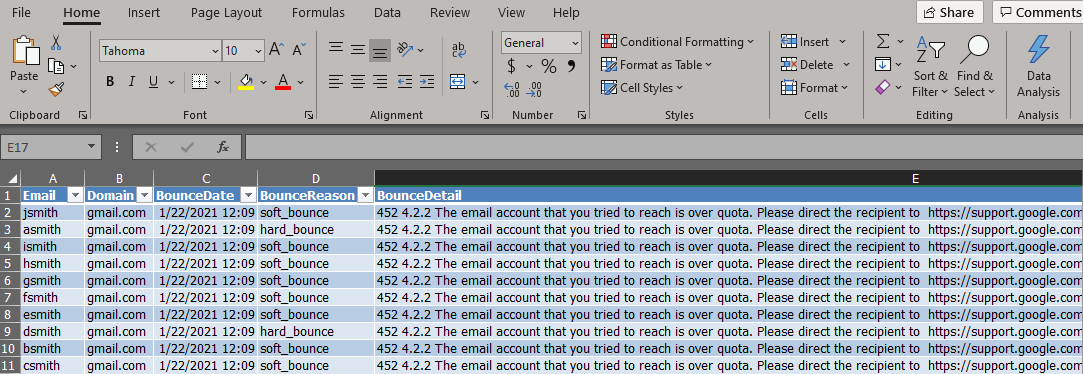Open the Name Box dropdown arrow
Viewport: 1083px width, 374px height.
pyautogui.click(x=91, y=147)
